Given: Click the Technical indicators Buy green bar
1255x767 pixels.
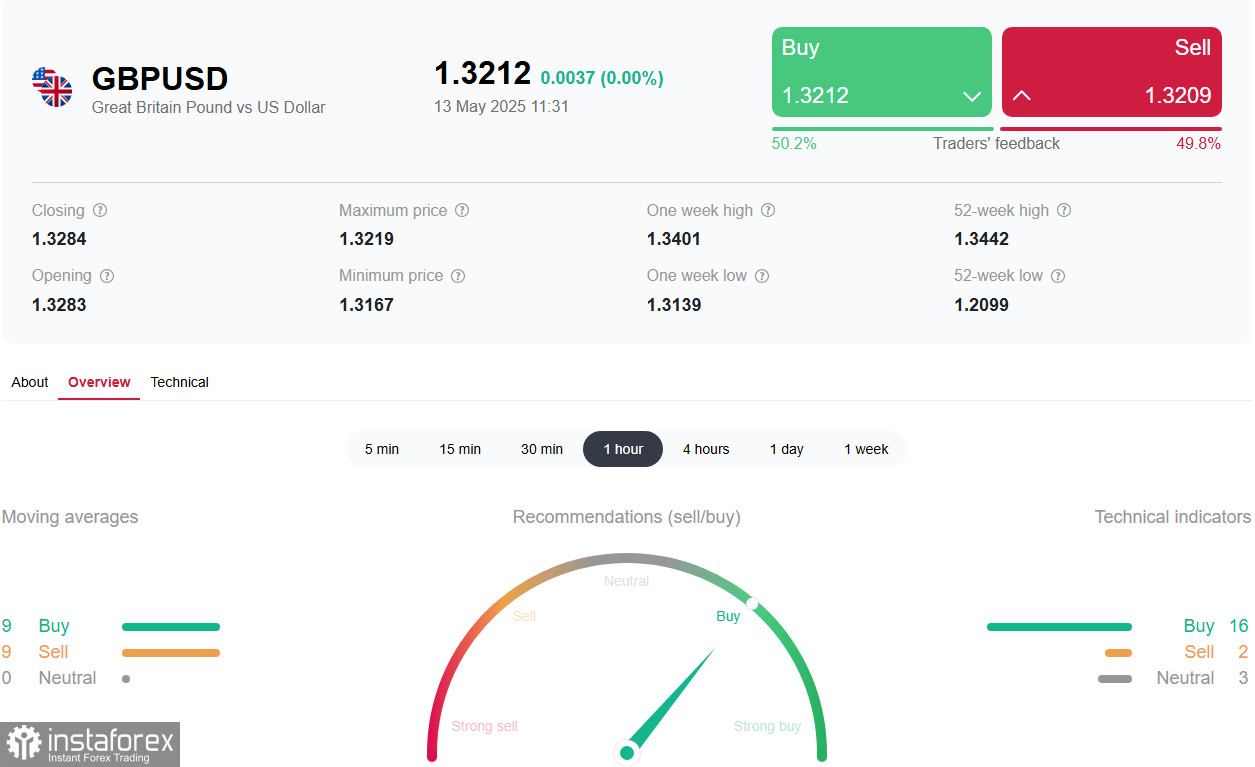Looking at the screenshot, I should click(x=1059, y=627).
